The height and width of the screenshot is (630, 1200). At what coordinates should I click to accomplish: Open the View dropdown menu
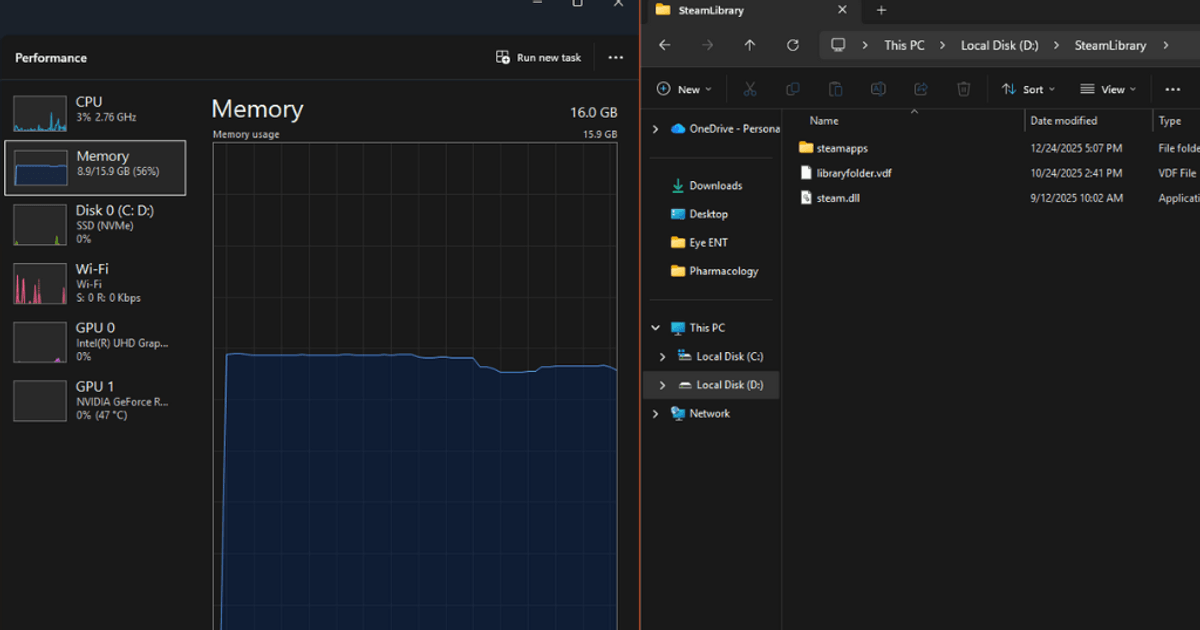tap(1108, 89)
